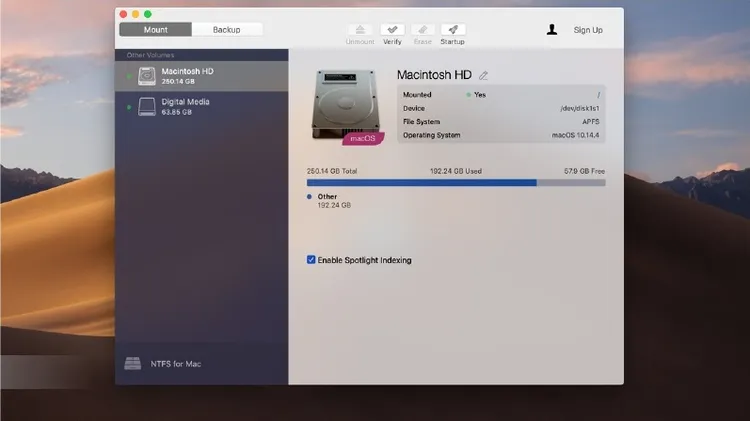Click the 192.24 GB Used label

[456, 171]
